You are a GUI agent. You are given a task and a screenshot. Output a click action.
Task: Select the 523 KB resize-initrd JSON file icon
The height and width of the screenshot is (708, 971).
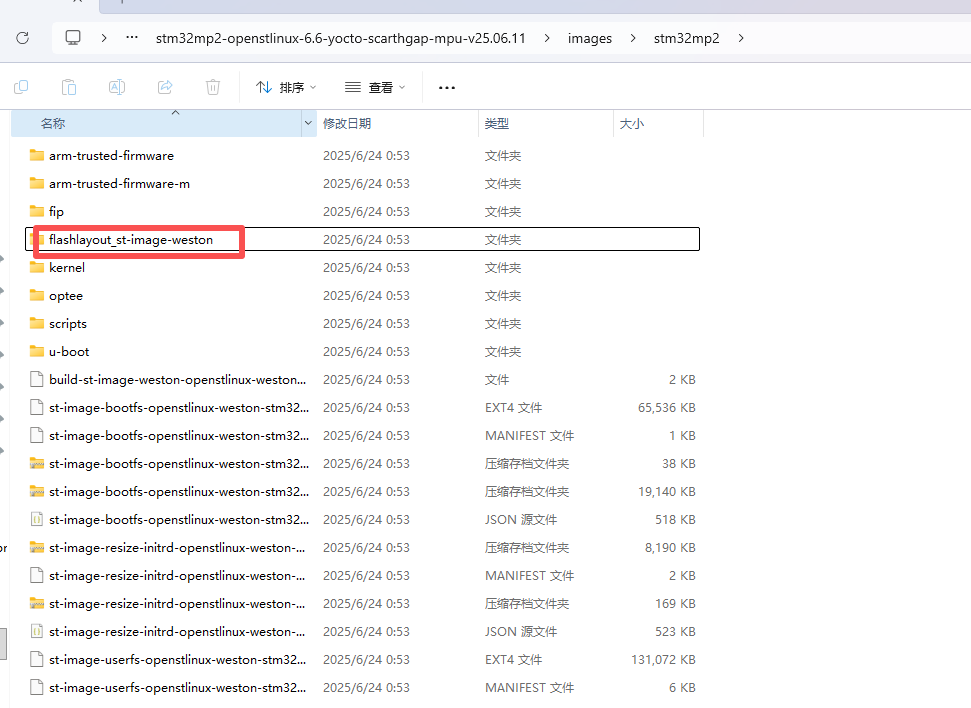(37, 632)
